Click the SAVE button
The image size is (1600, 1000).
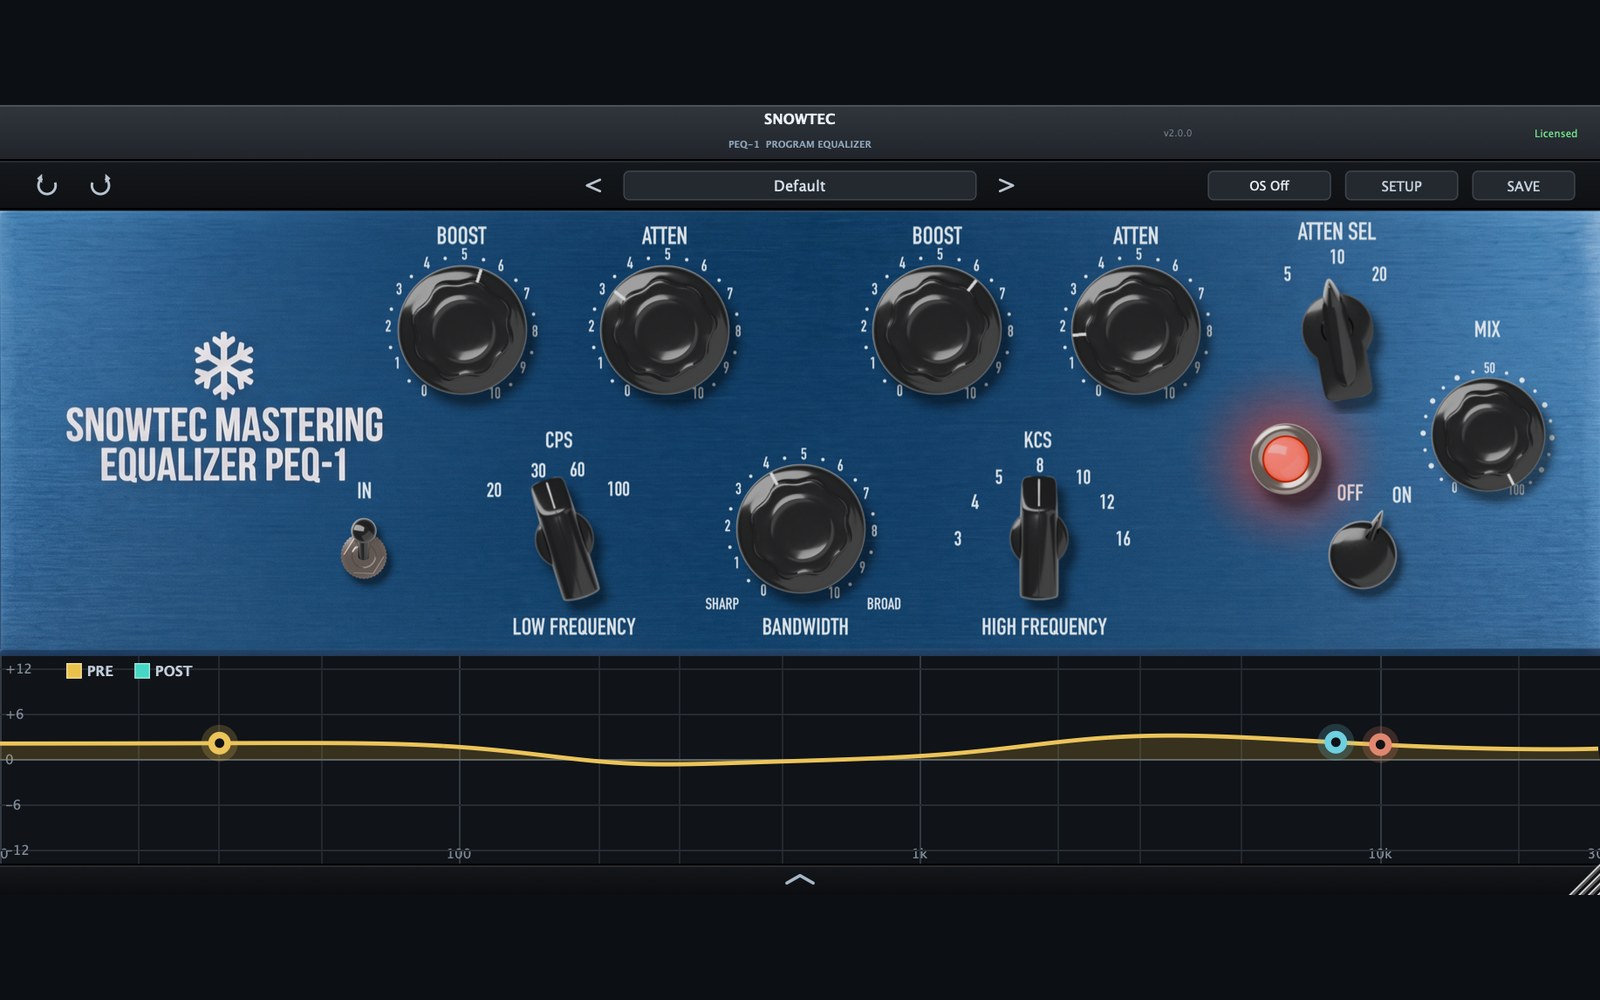[1523, 185]
